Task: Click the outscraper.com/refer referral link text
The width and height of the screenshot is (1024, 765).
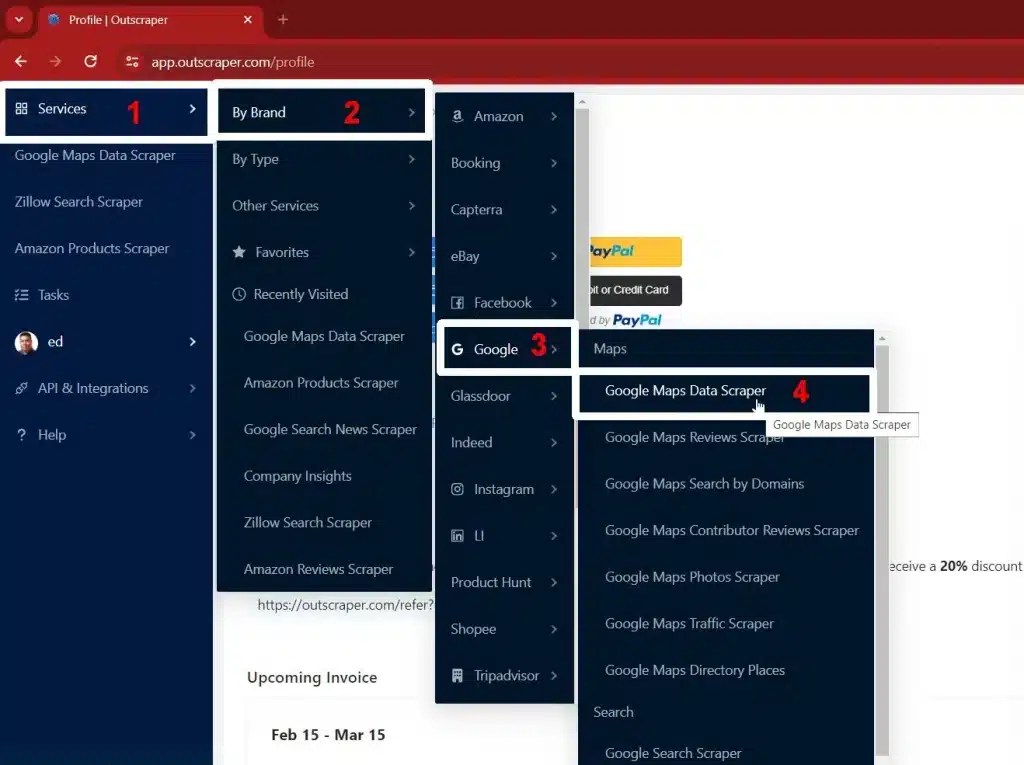Action: pyautogui.click(x=345, y=604)
